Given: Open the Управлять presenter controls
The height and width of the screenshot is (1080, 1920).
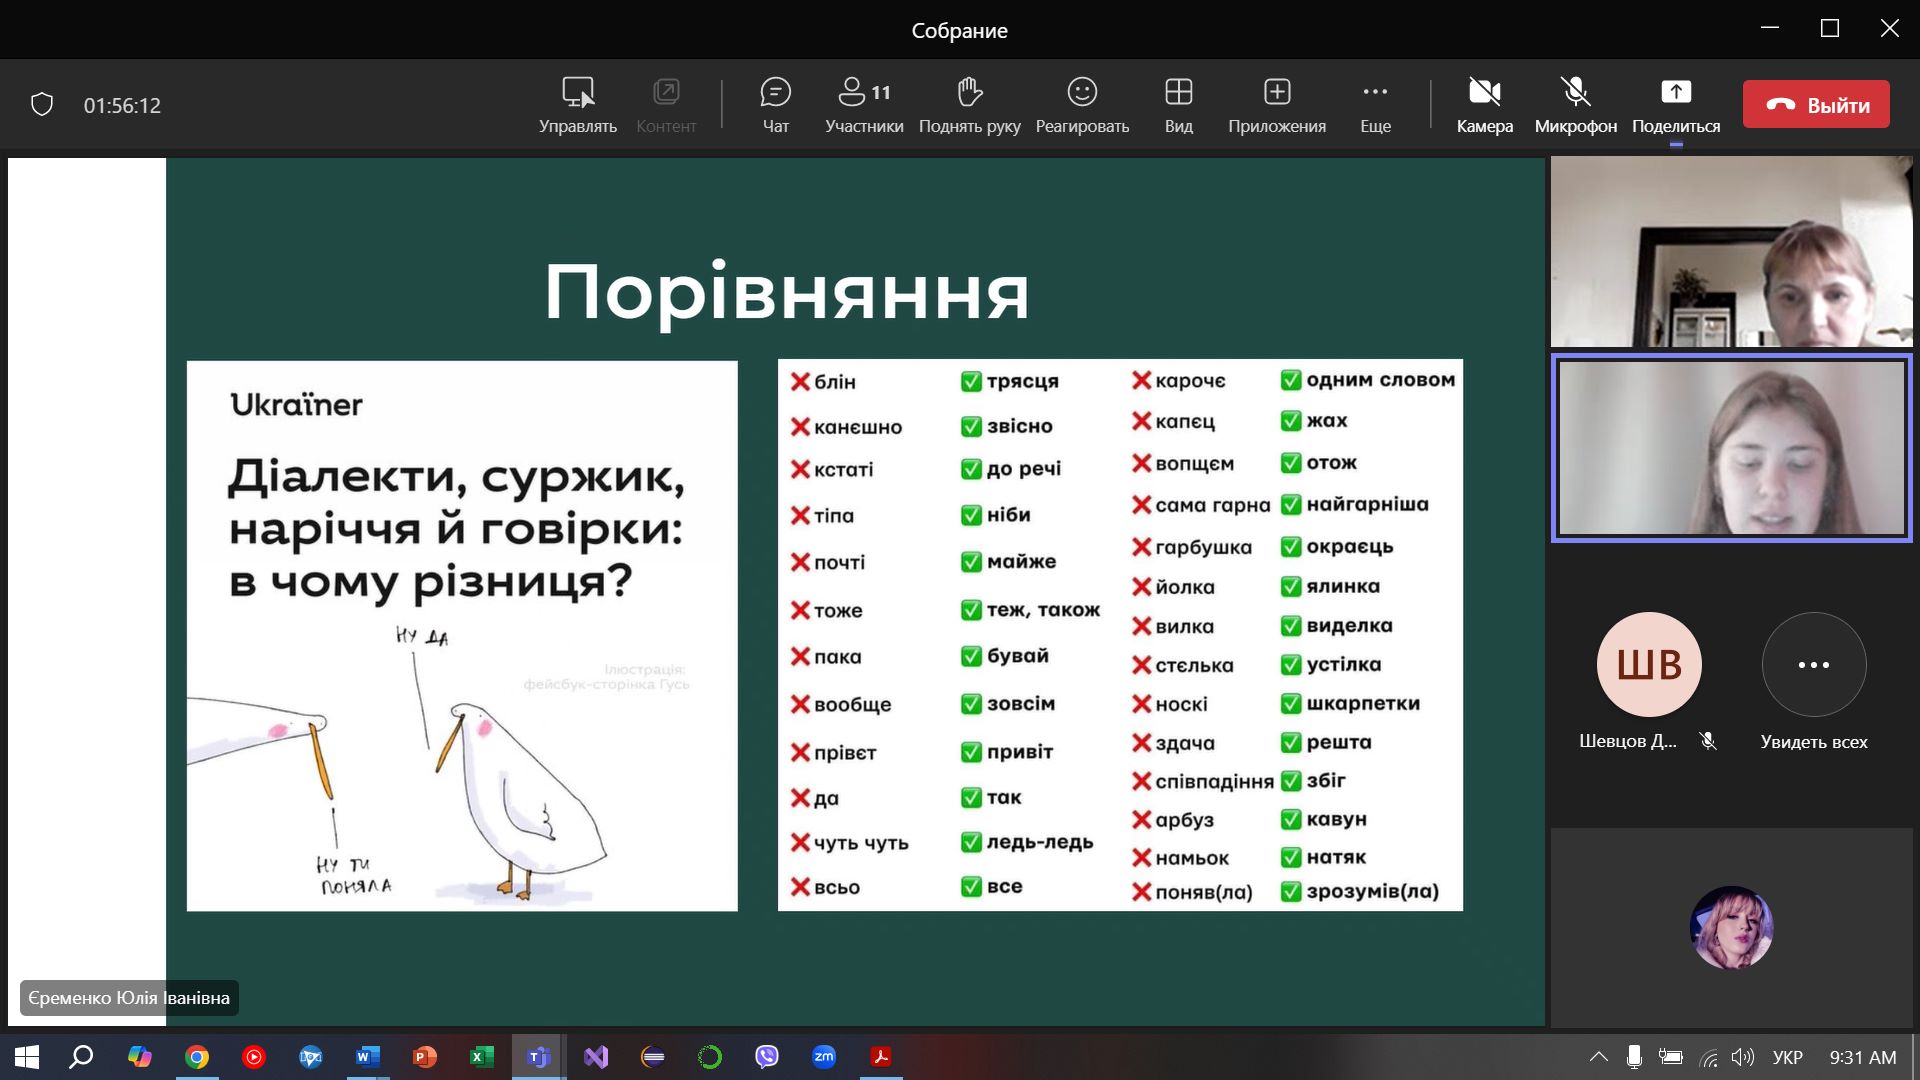Looking at the screenshot, I should [578, 105].
